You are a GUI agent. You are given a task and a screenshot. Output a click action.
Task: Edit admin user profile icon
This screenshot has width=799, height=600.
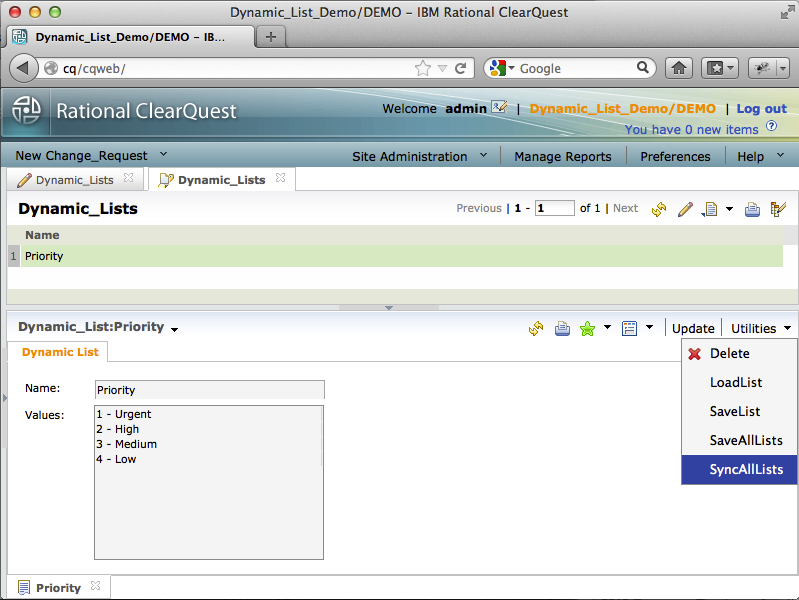(x=499, y=107)
